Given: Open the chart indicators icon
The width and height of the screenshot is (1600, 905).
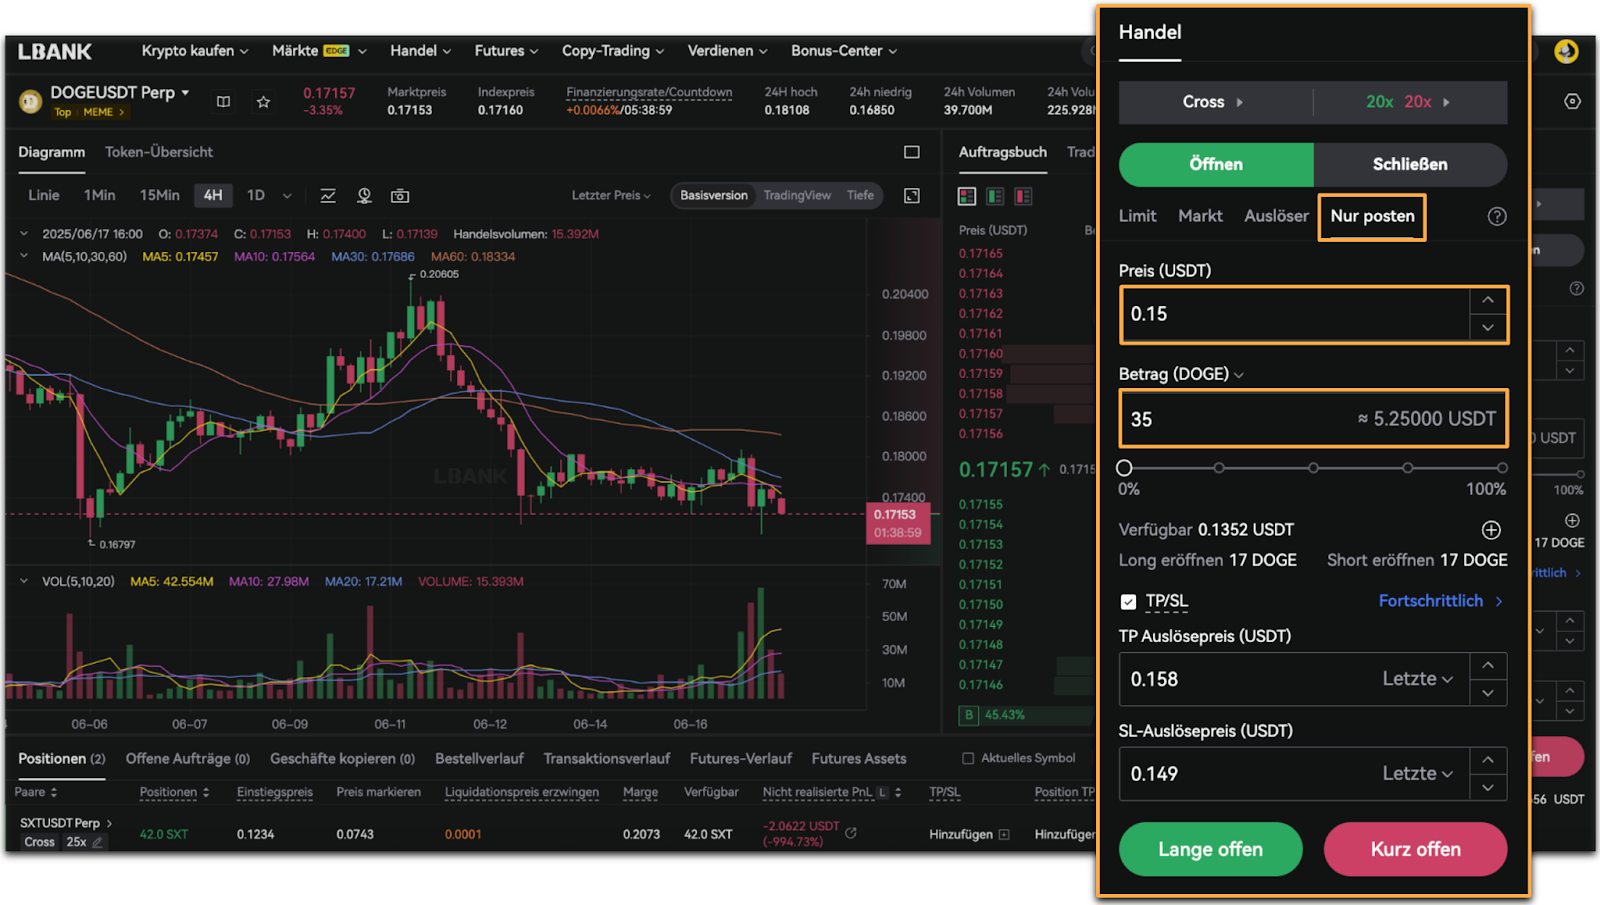Looking at the screenshot, I should [328, 196].
